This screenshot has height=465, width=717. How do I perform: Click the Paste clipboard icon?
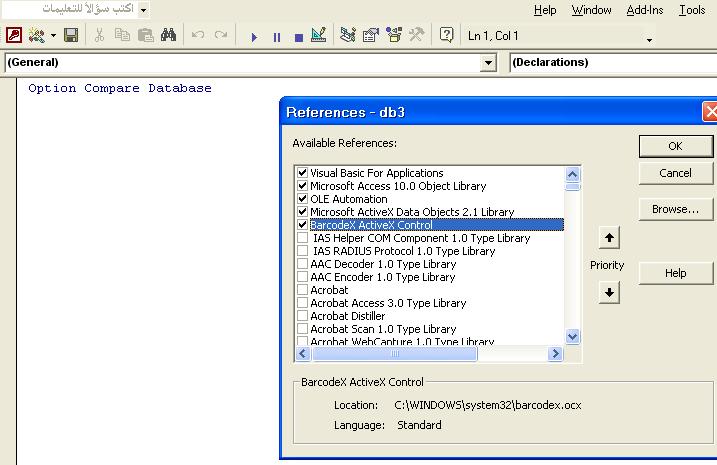point(145,35)
